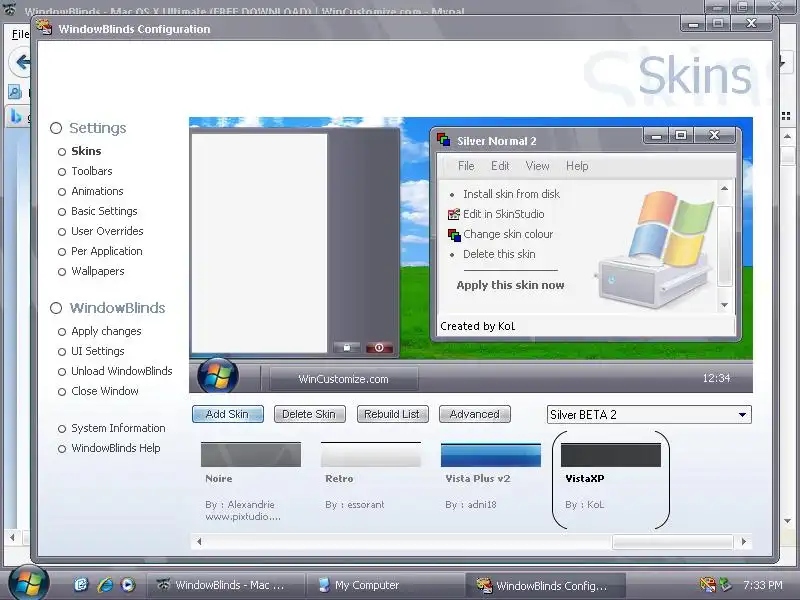Click the Start orb in the taskbar

(x=28, y=584)
